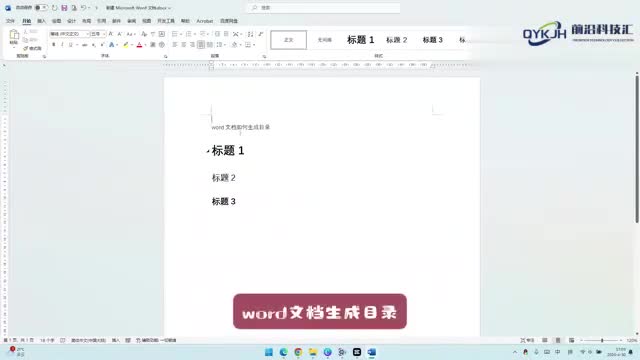Image resolution: width=640 pixels, height=360 pixels.
Task: Toggle Show/Hide paragraph marks
Action: [x=261, y=34]
